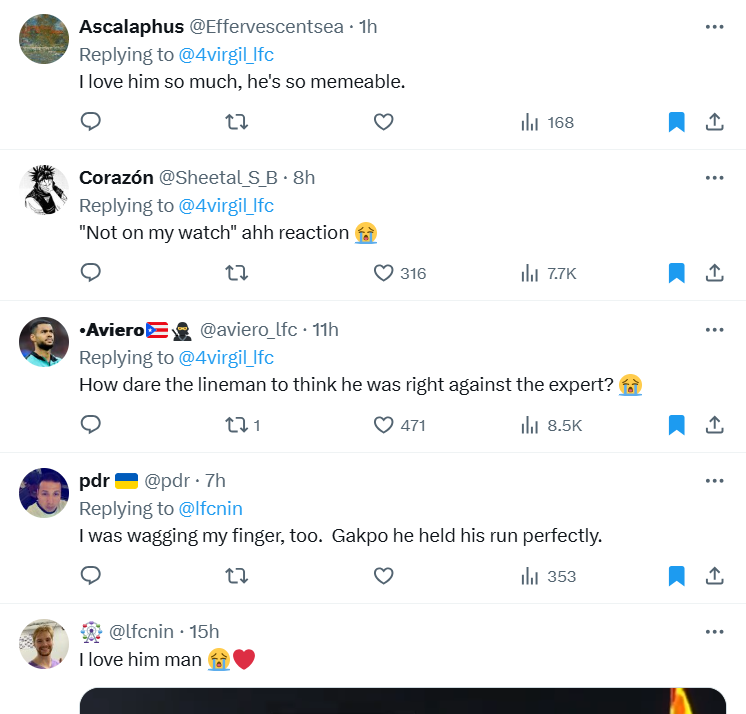Viewport: 746px width, 714px height.
Task: Like Ascalaphus's tweet
Action: [383, 122]
